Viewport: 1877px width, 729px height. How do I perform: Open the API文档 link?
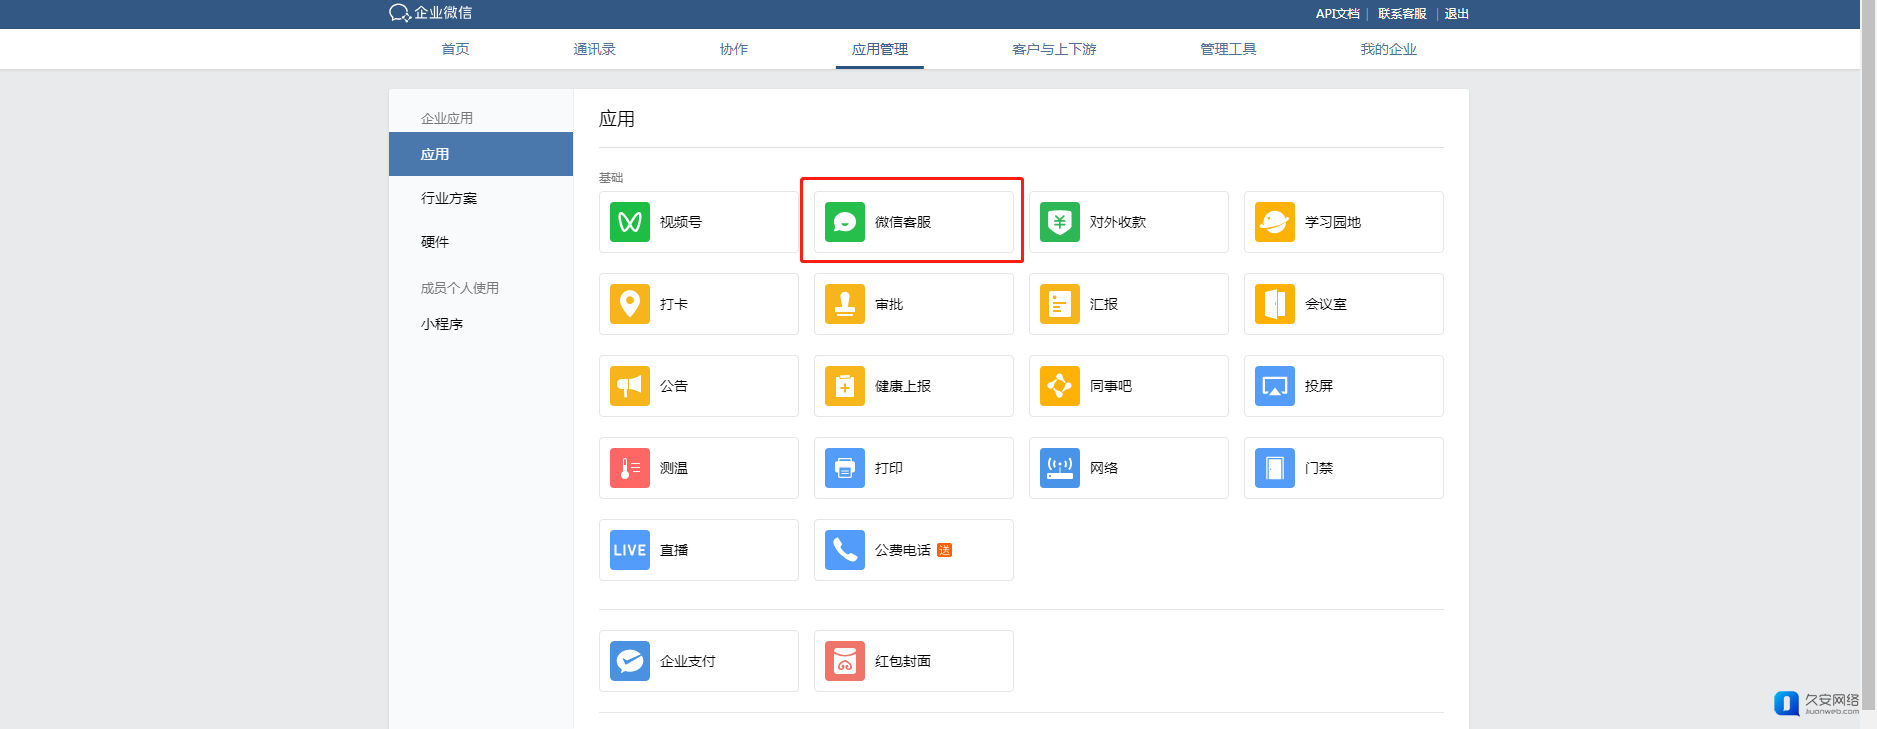point(1337,14)
